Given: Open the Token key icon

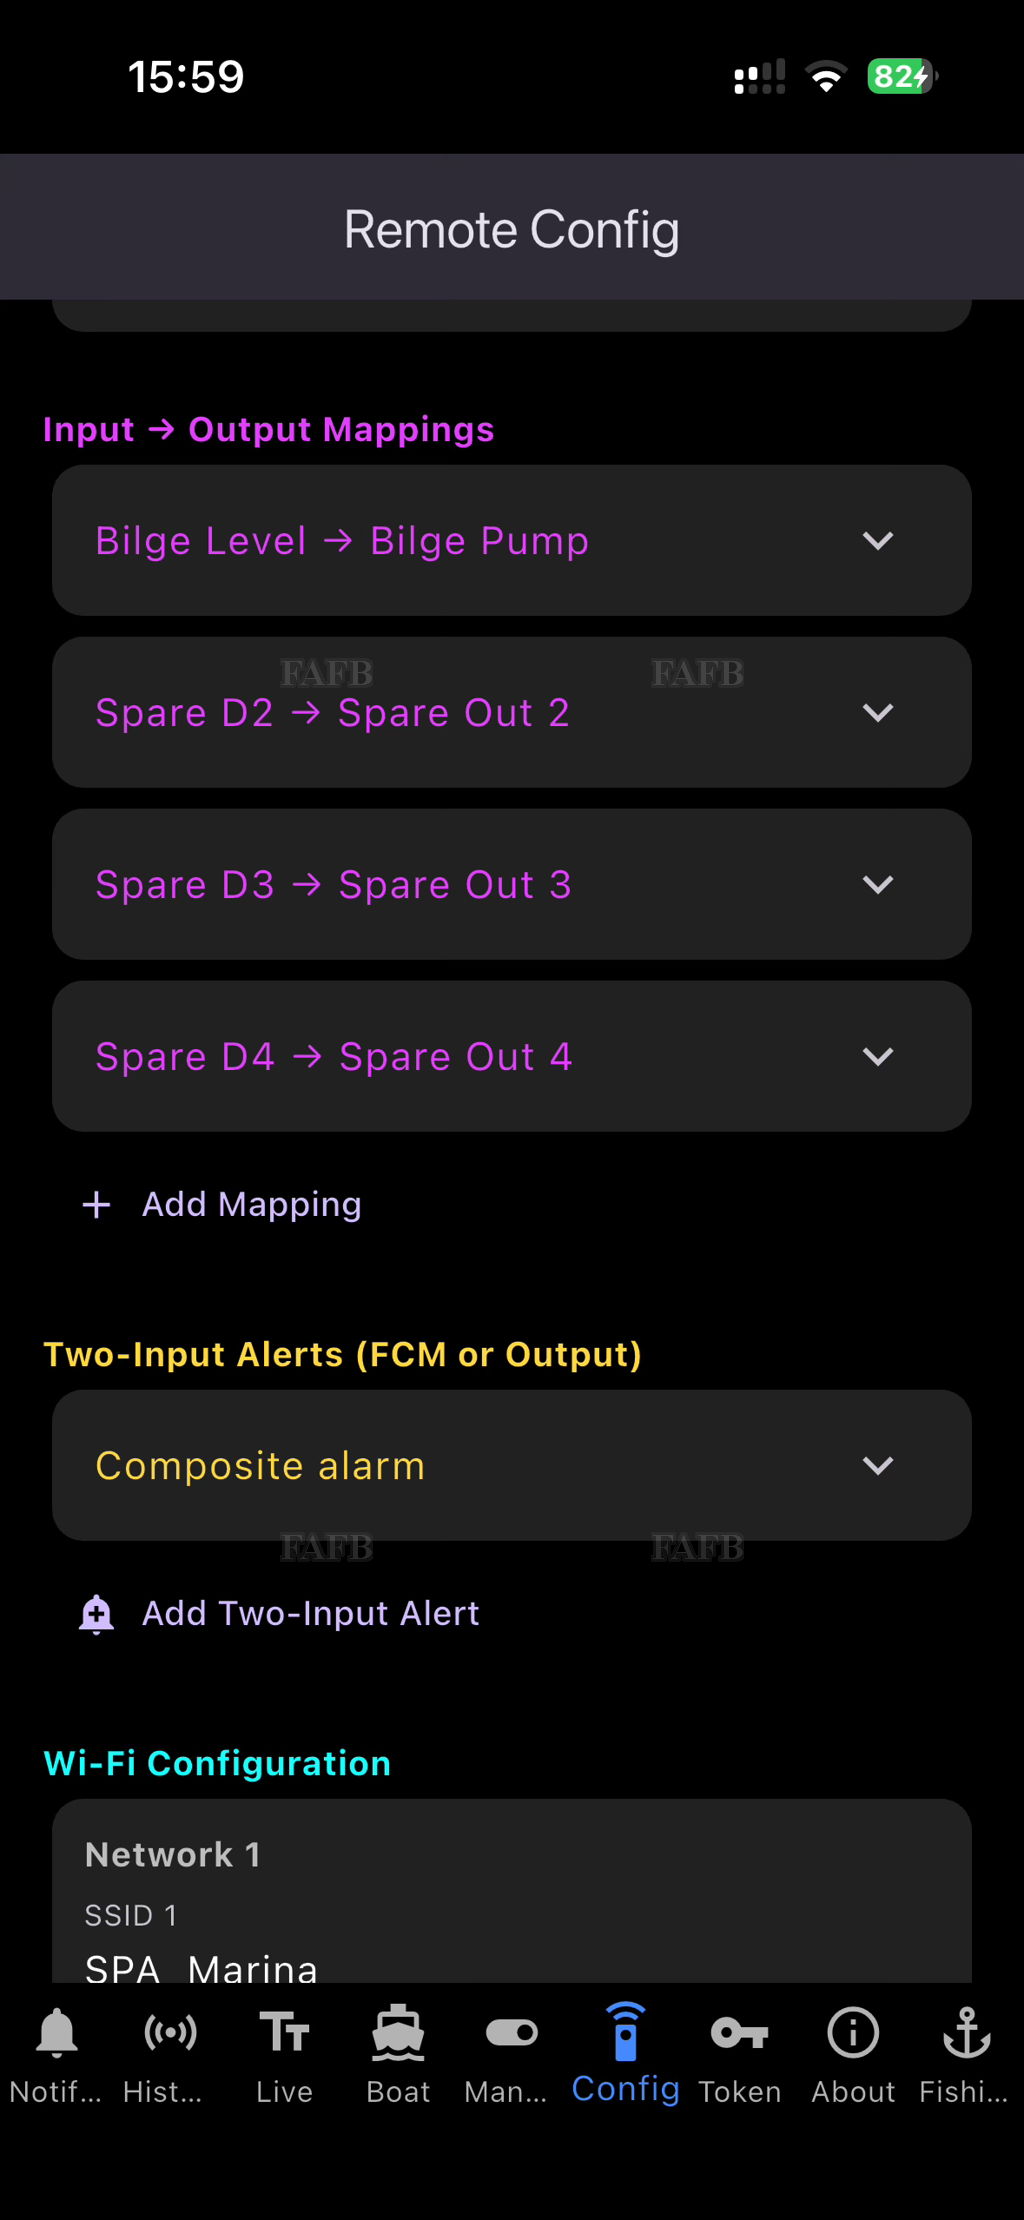Looking at the screenshot, I should point(739,2034).
